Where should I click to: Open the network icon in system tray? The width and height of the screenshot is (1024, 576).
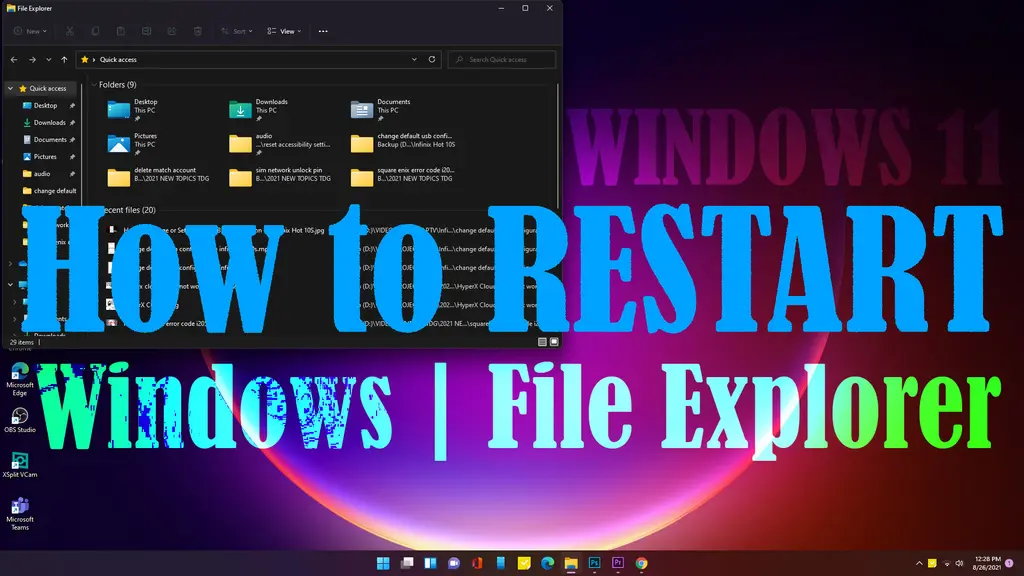click(x=946, y=563)
